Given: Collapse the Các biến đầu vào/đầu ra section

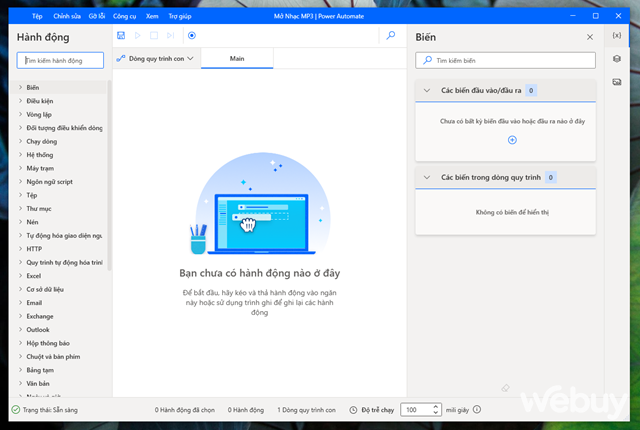Looking at the screenshot, I should pyautogui.click(x=428, y=90).
